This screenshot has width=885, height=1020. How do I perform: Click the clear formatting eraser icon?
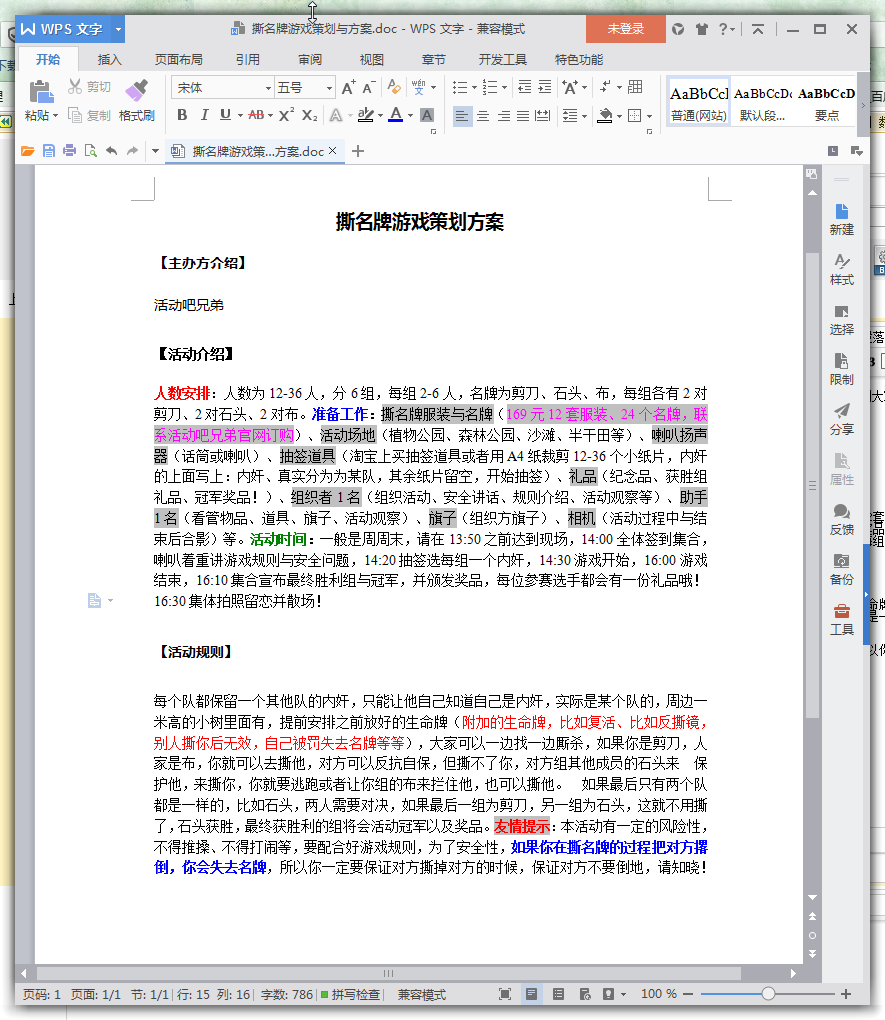pos(394,87)
